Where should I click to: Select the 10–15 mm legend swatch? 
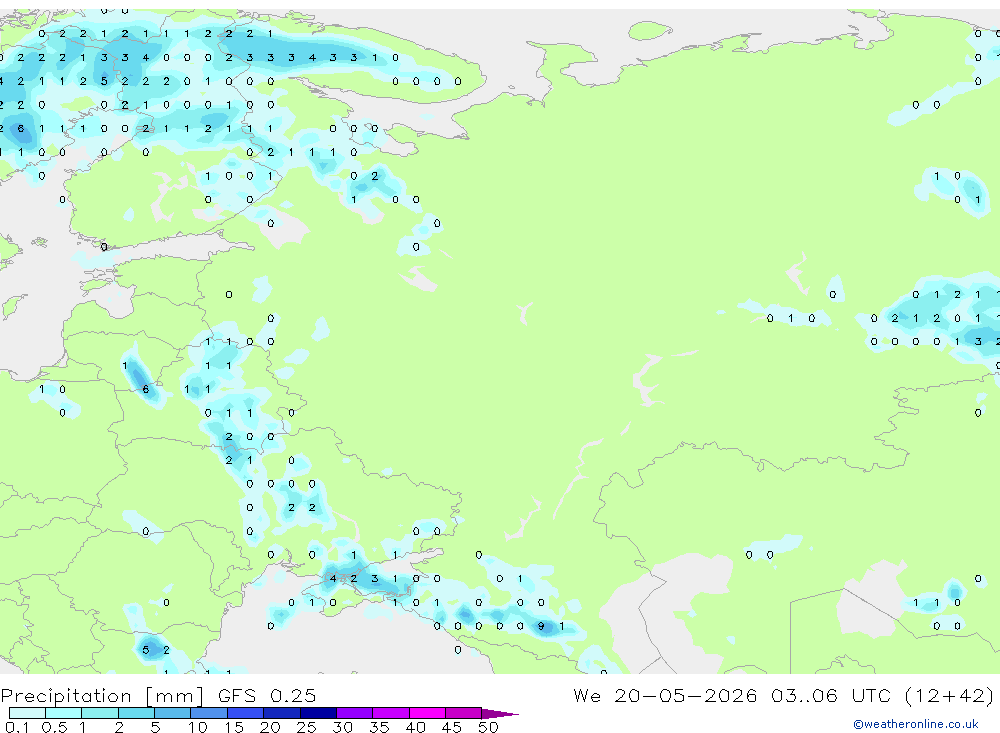click(209, 713)
